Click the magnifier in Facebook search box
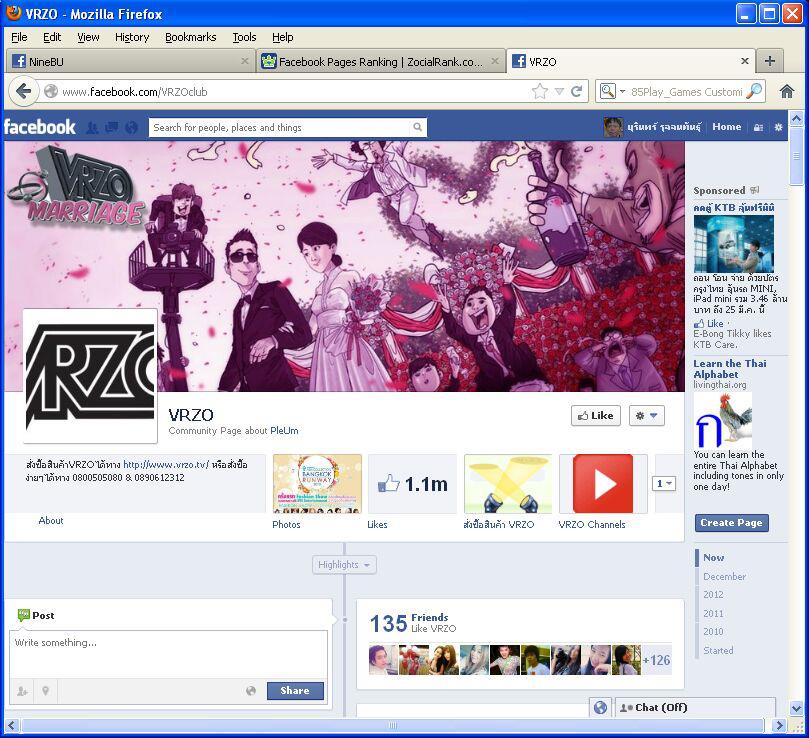This screenshot has width=809, height=738. pyautogui.click(x=417, y=127)
